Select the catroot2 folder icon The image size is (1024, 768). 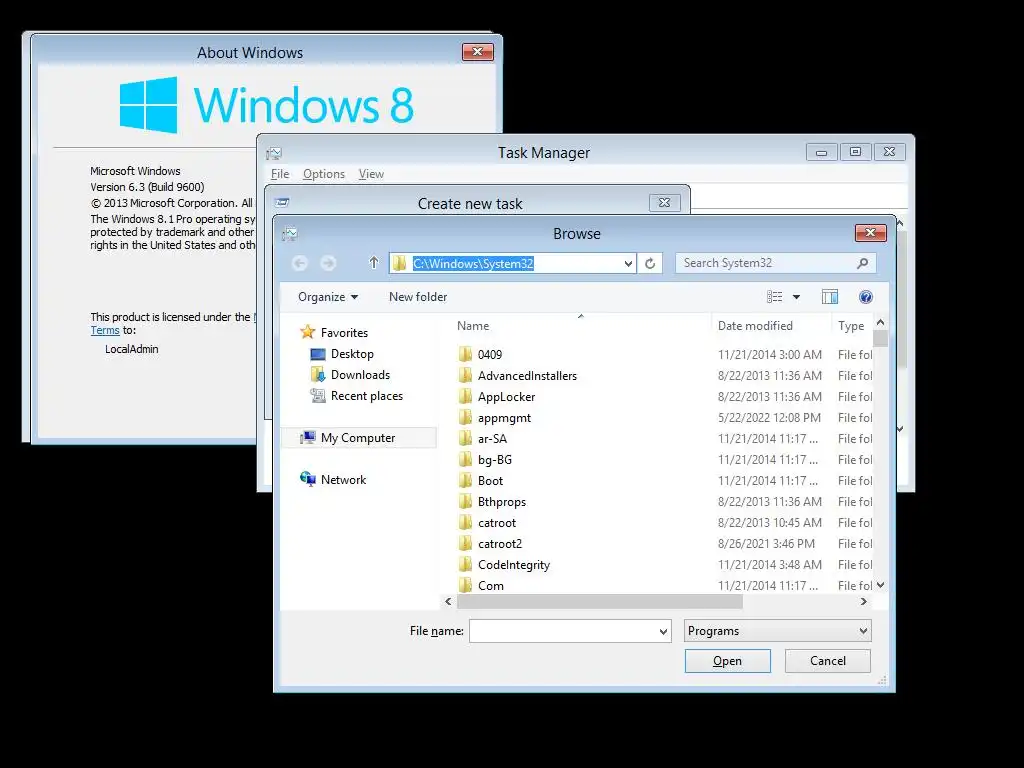pyautogui.click(x=465, y=543)
